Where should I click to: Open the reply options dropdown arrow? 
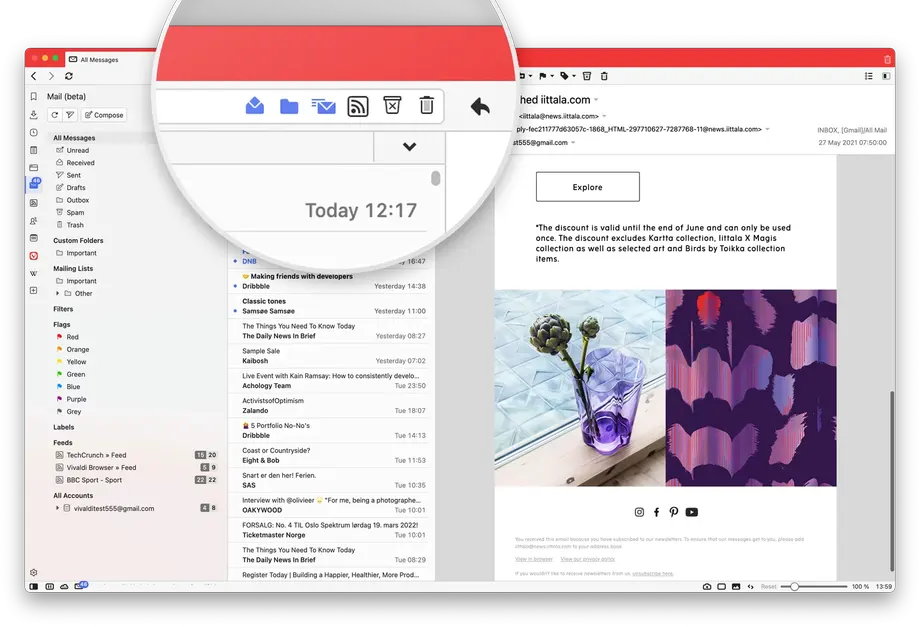(530, 76)
